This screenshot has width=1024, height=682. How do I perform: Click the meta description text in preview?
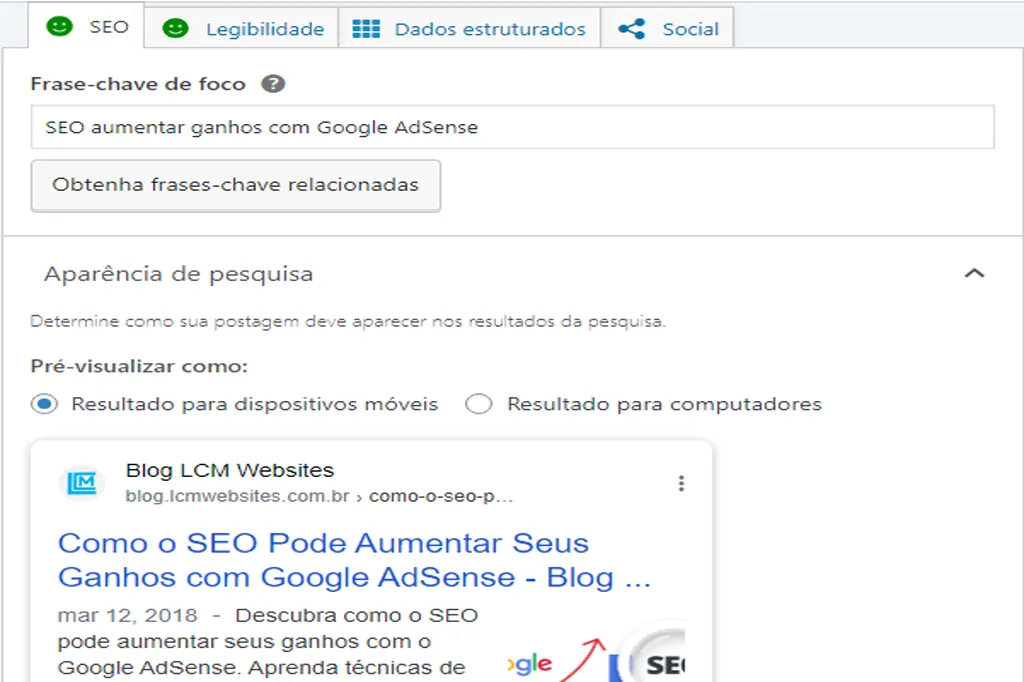coord(268,641)
